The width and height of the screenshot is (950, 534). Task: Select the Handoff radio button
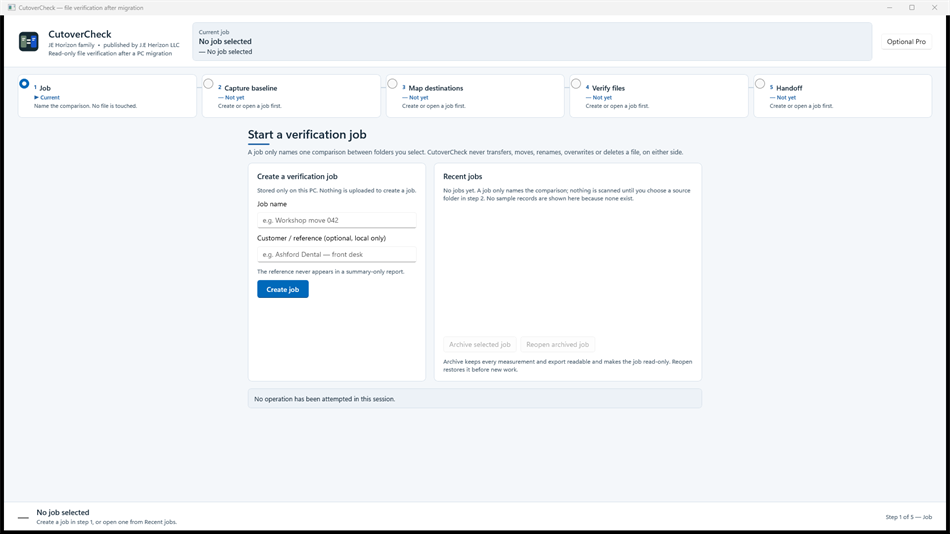760,84
